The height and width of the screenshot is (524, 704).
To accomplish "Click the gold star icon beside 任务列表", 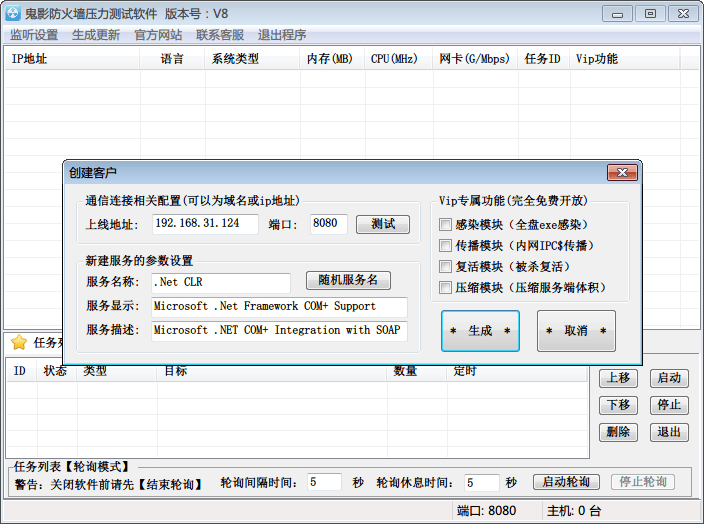I will tap(19, 342).
